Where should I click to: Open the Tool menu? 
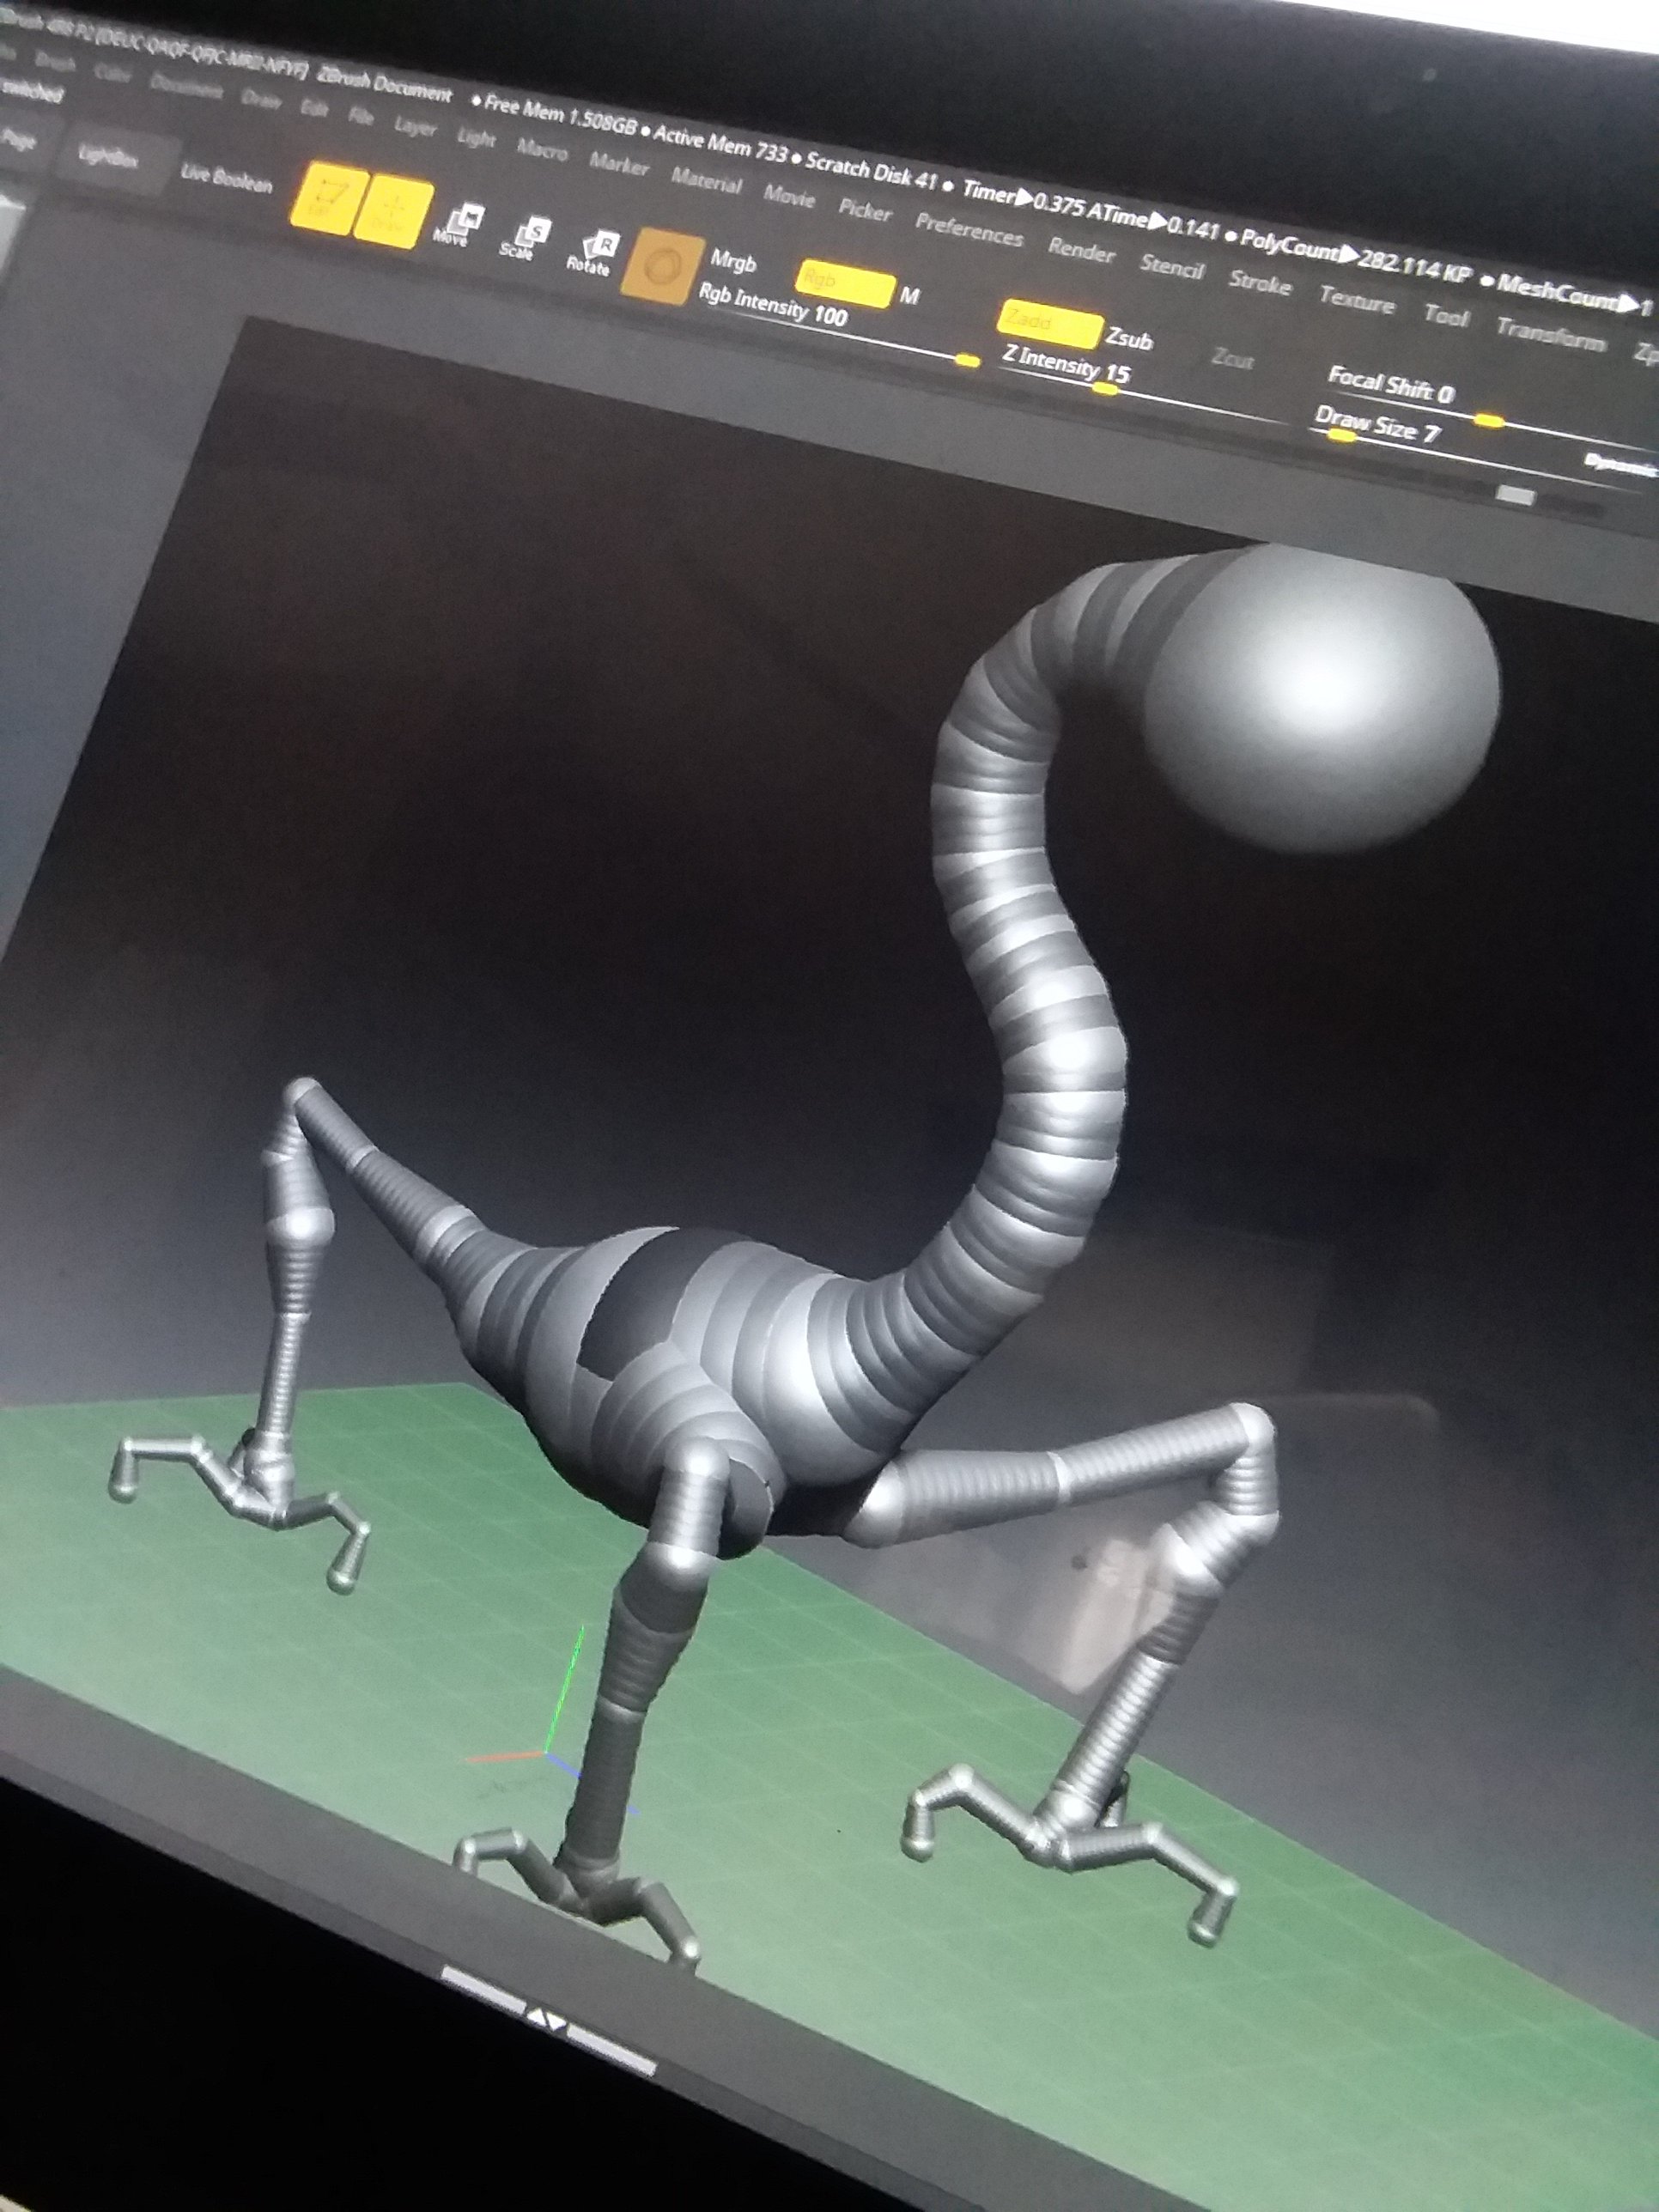[1446, 316]
